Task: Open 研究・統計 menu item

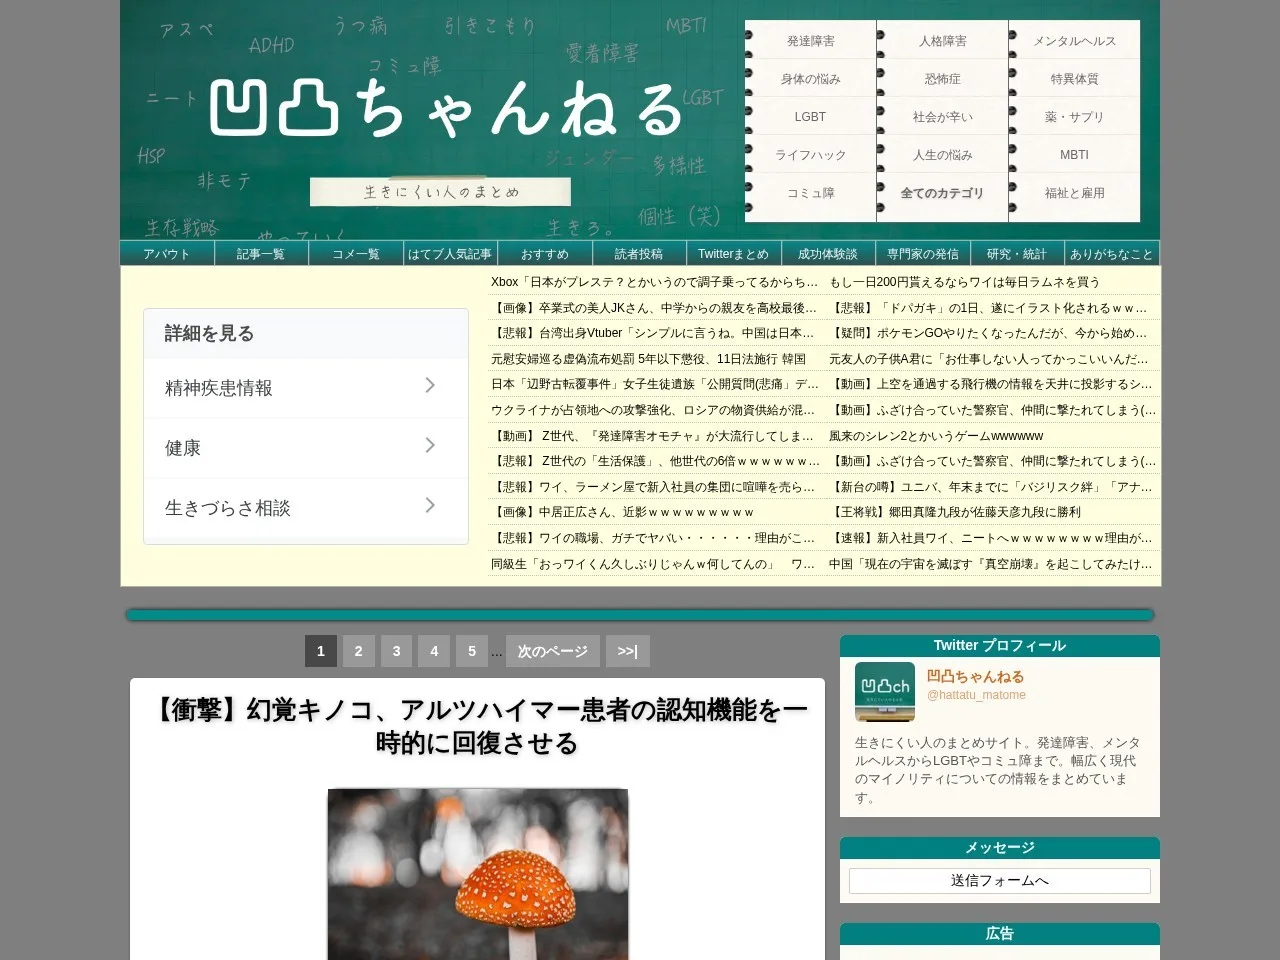Action: click(1017, 254)
